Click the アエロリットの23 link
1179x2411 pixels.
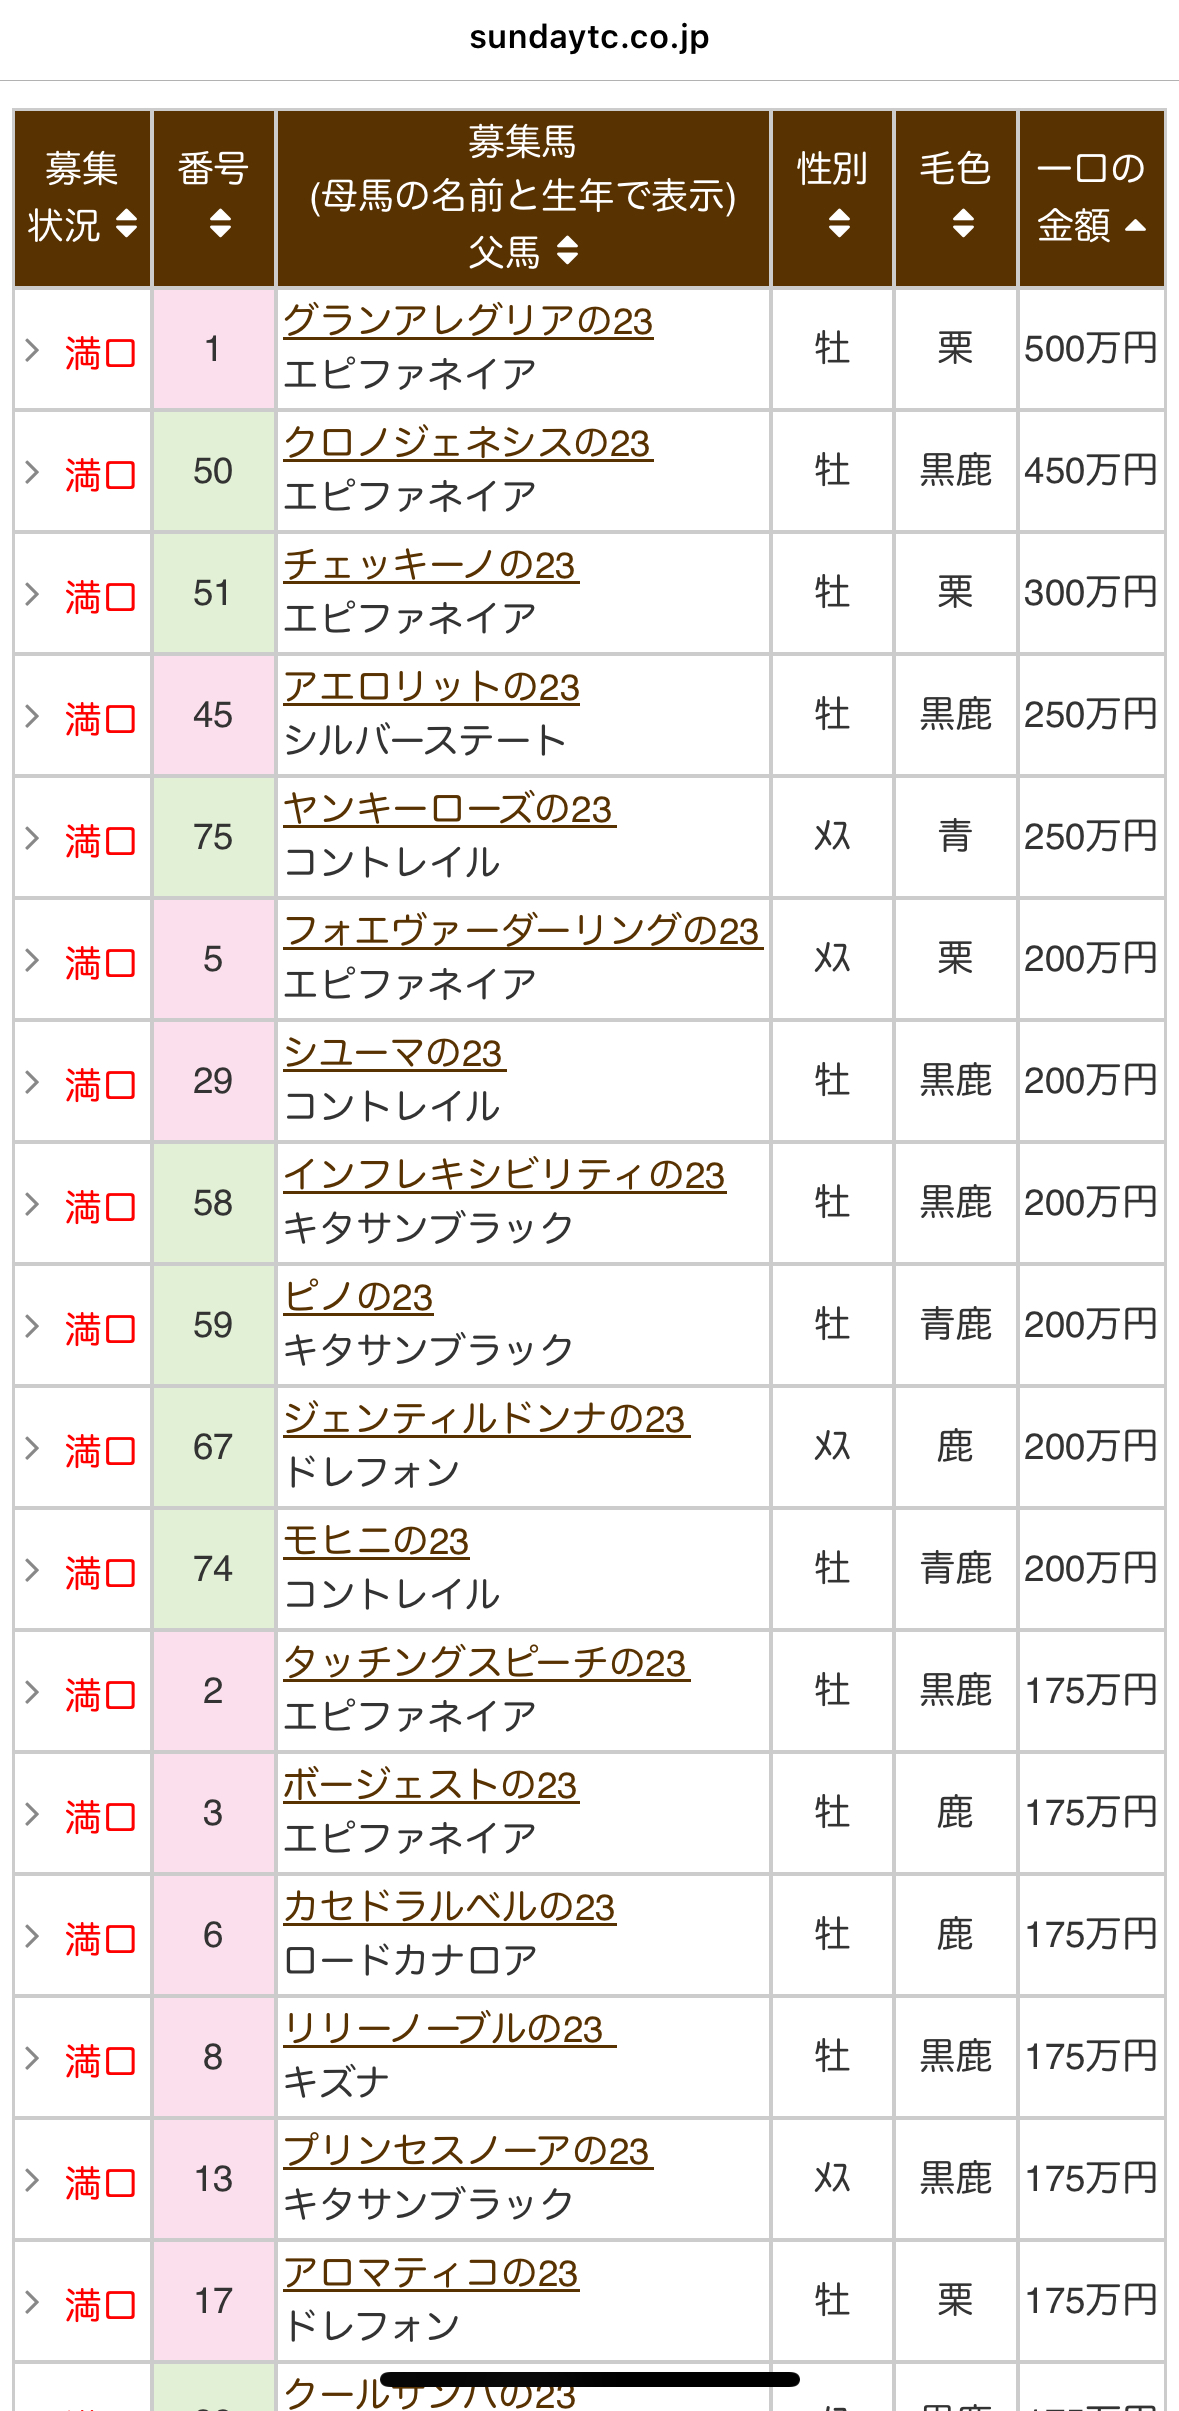pos(431,688)
